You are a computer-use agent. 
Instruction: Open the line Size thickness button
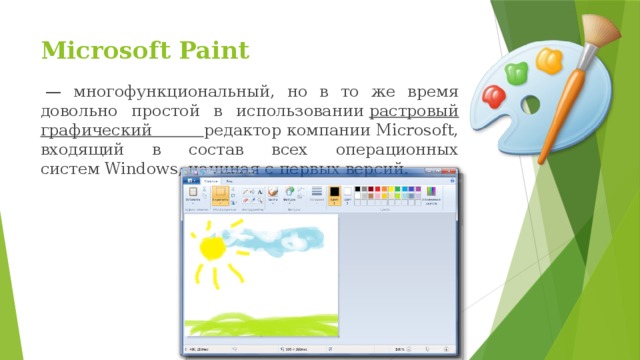coord(317,194)
